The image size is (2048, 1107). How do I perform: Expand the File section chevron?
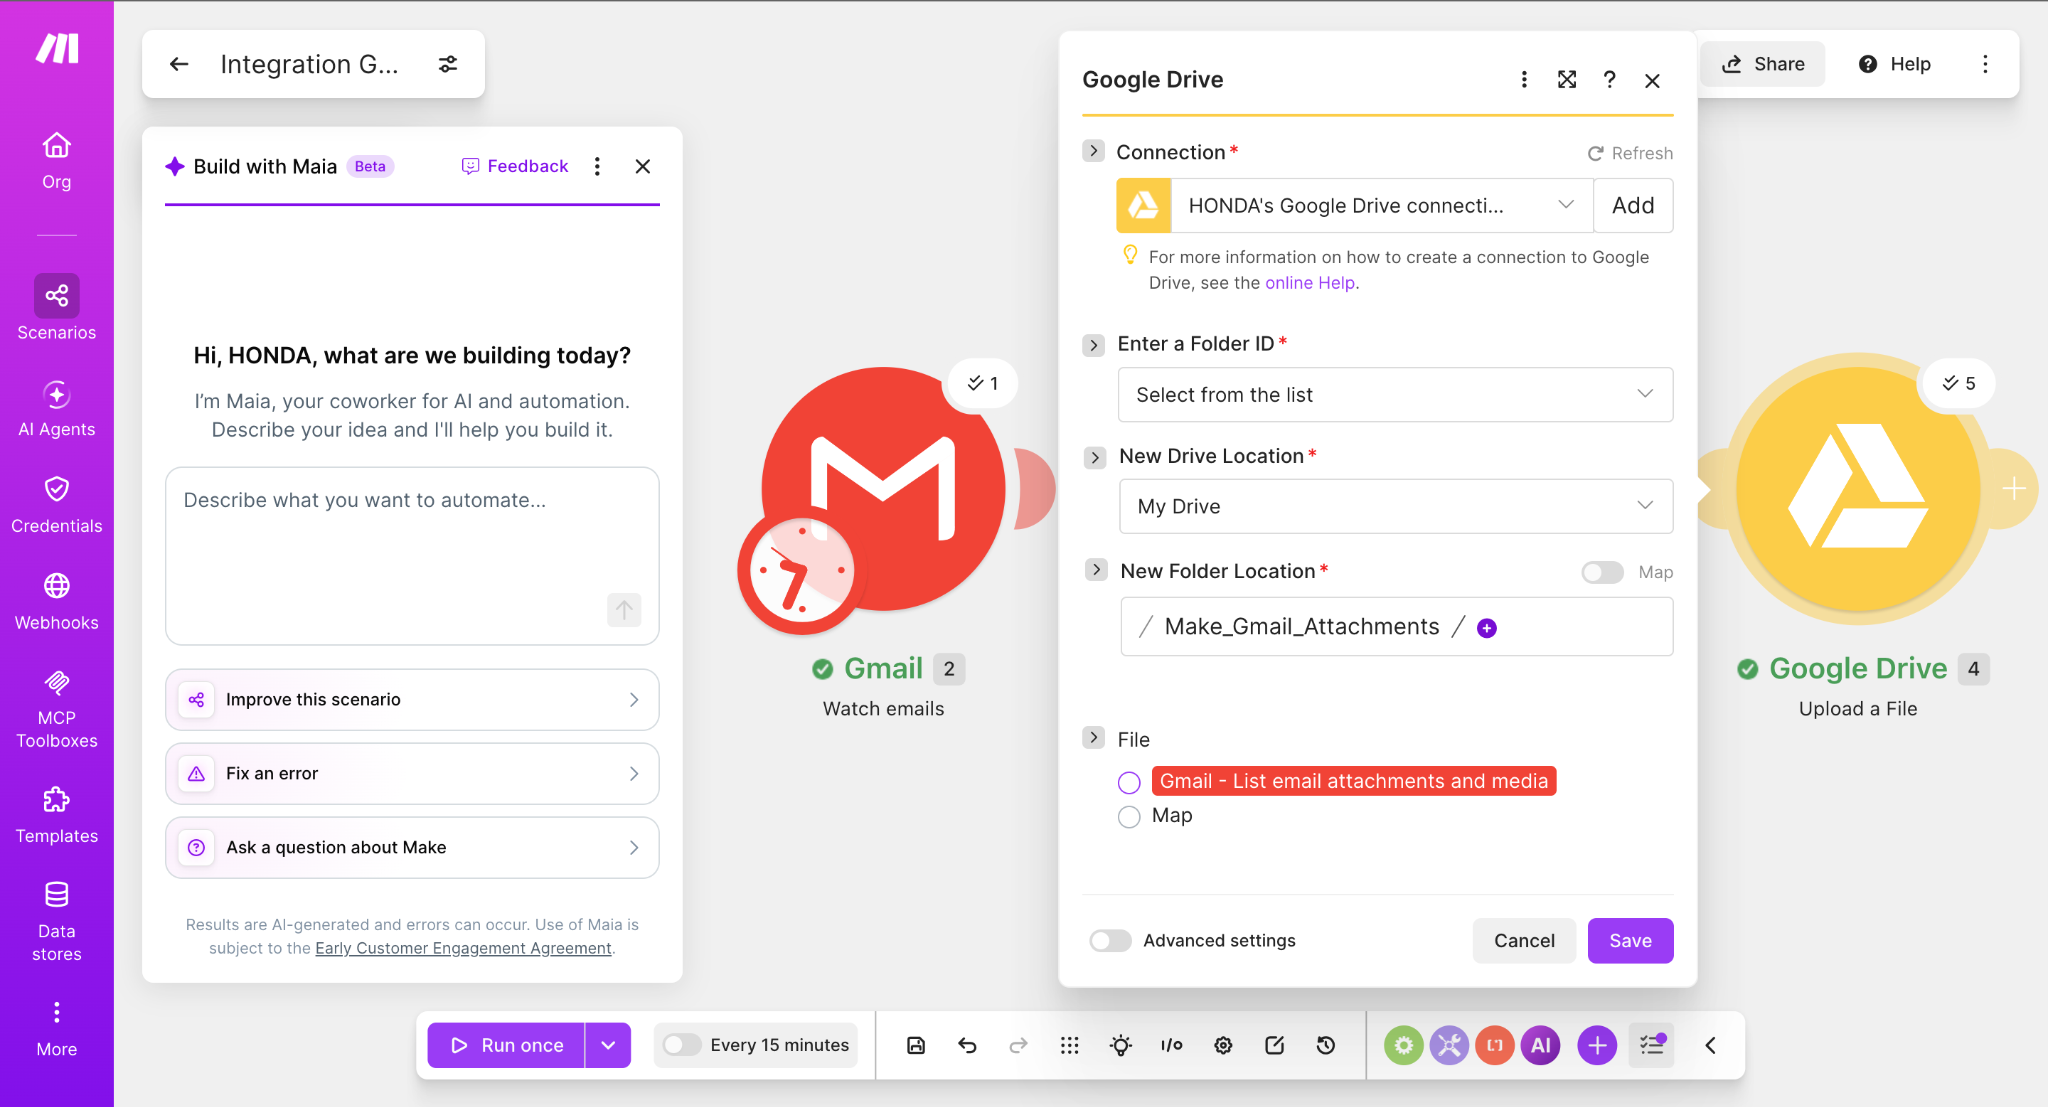tap(1093, 738)
